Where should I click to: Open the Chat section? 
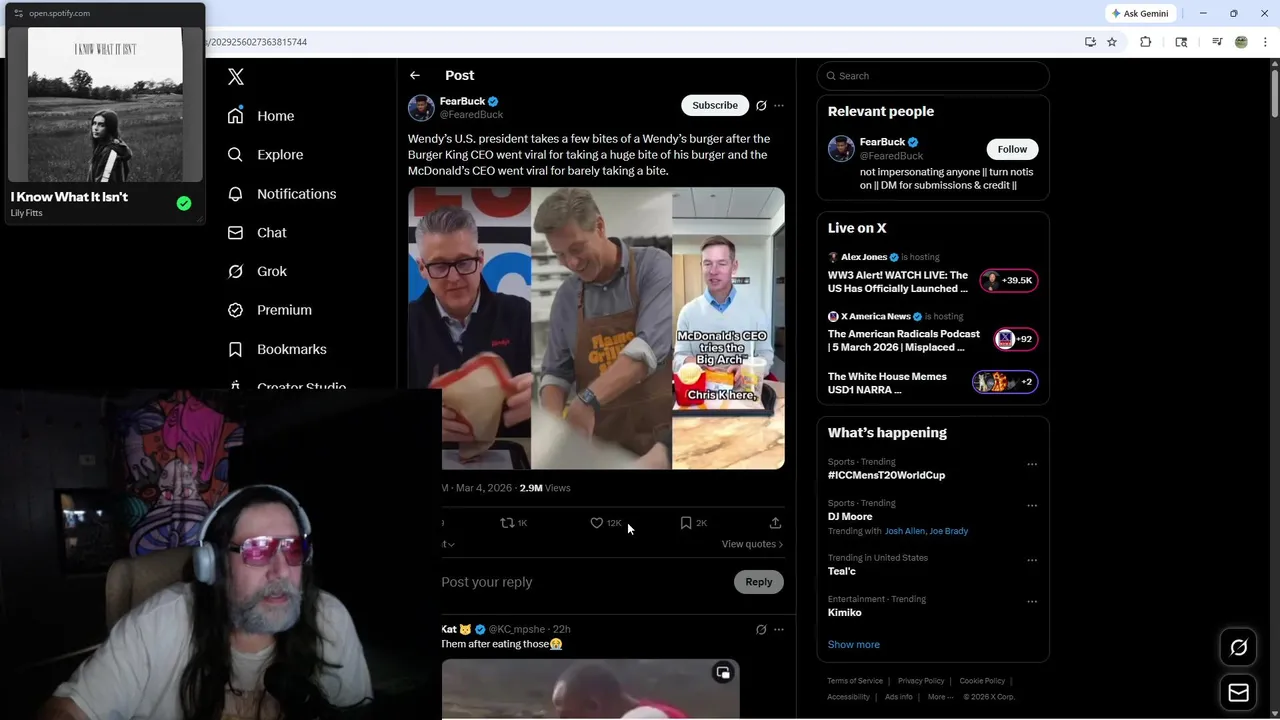[x=257, y=232]
